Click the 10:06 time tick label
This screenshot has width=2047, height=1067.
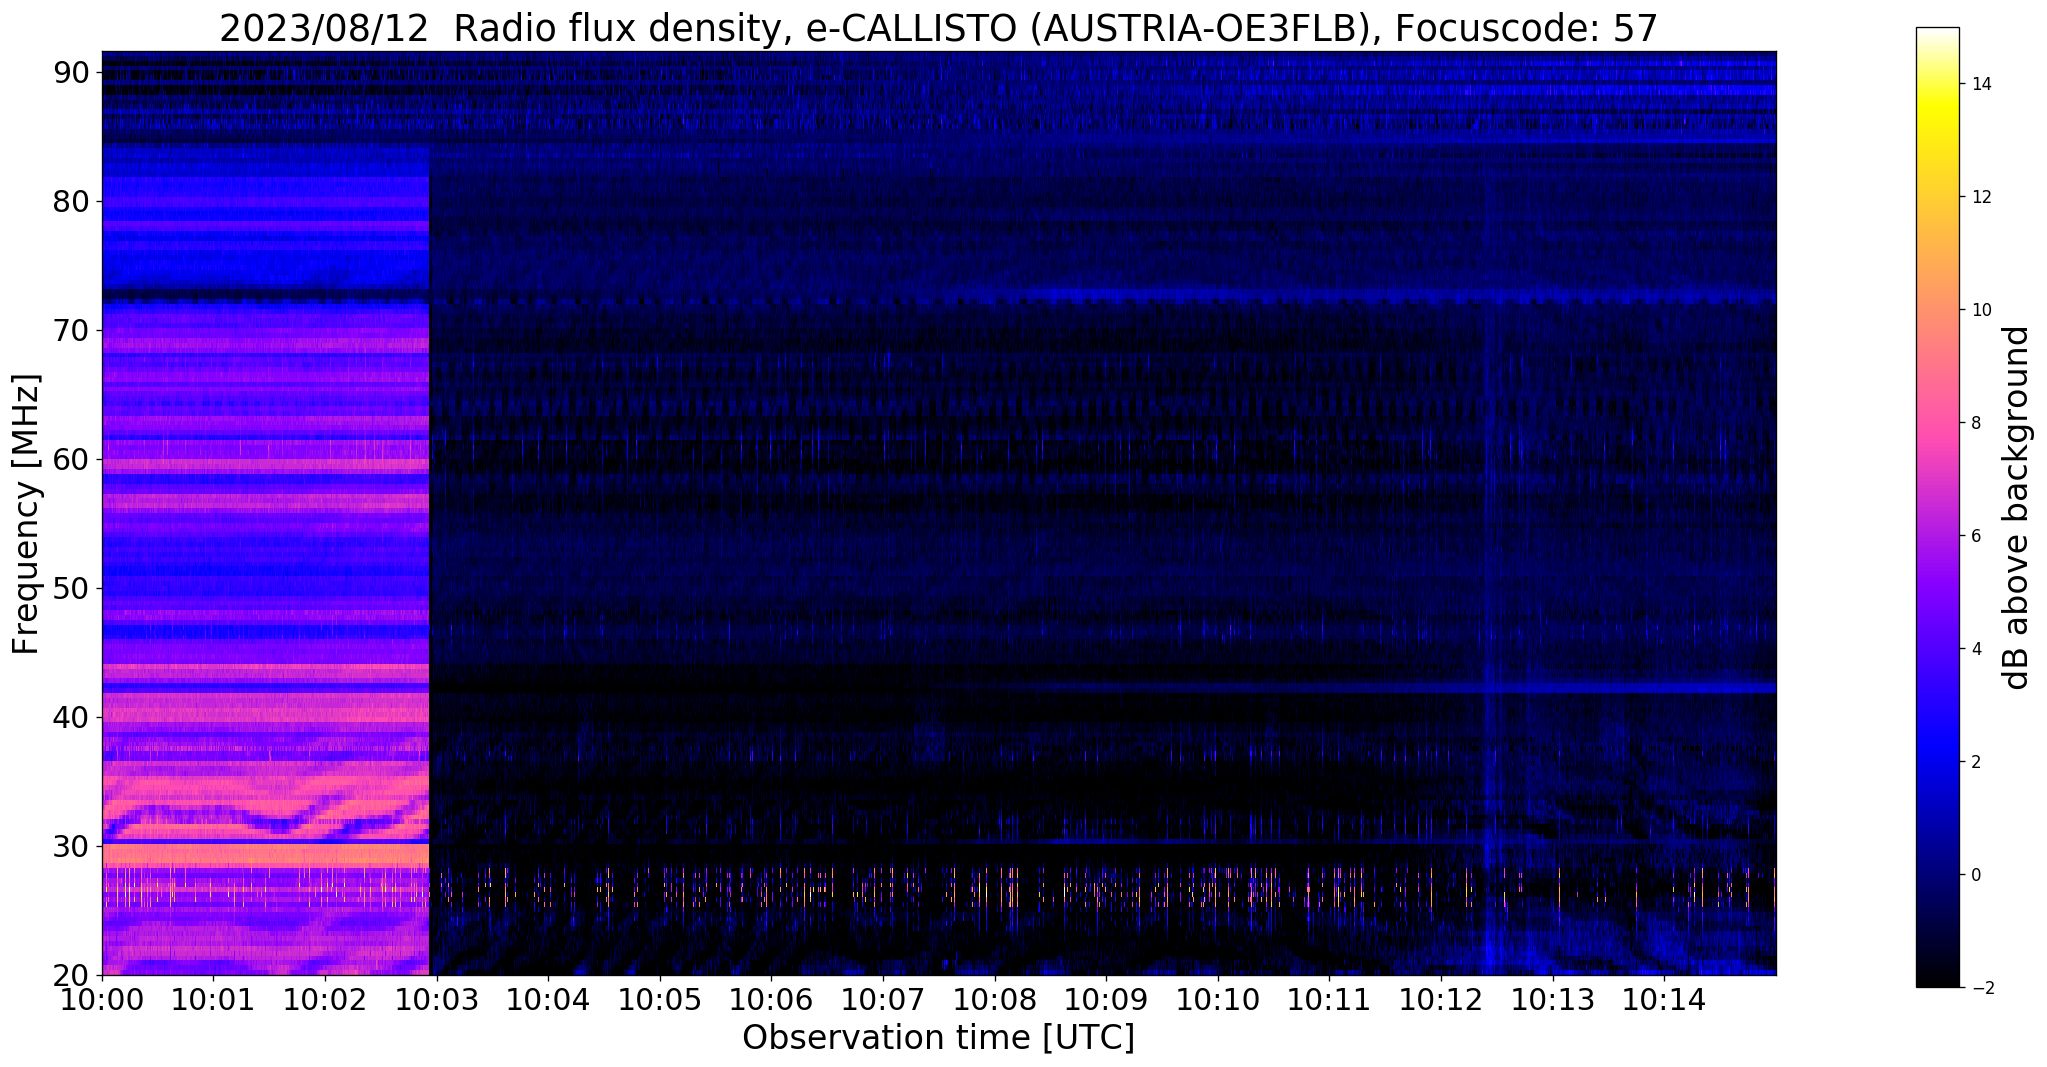(771, 999)
